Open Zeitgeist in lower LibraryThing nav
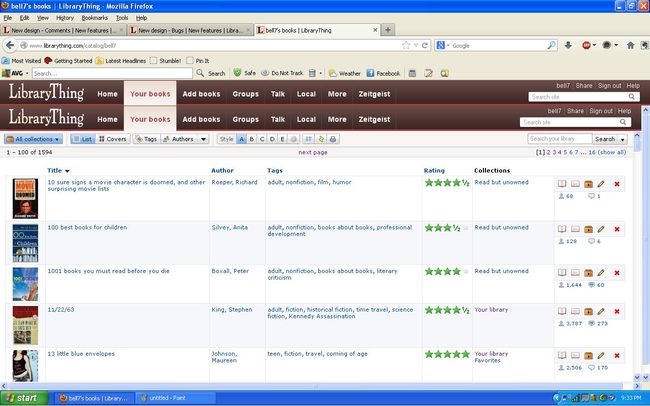 pos(374,119)
